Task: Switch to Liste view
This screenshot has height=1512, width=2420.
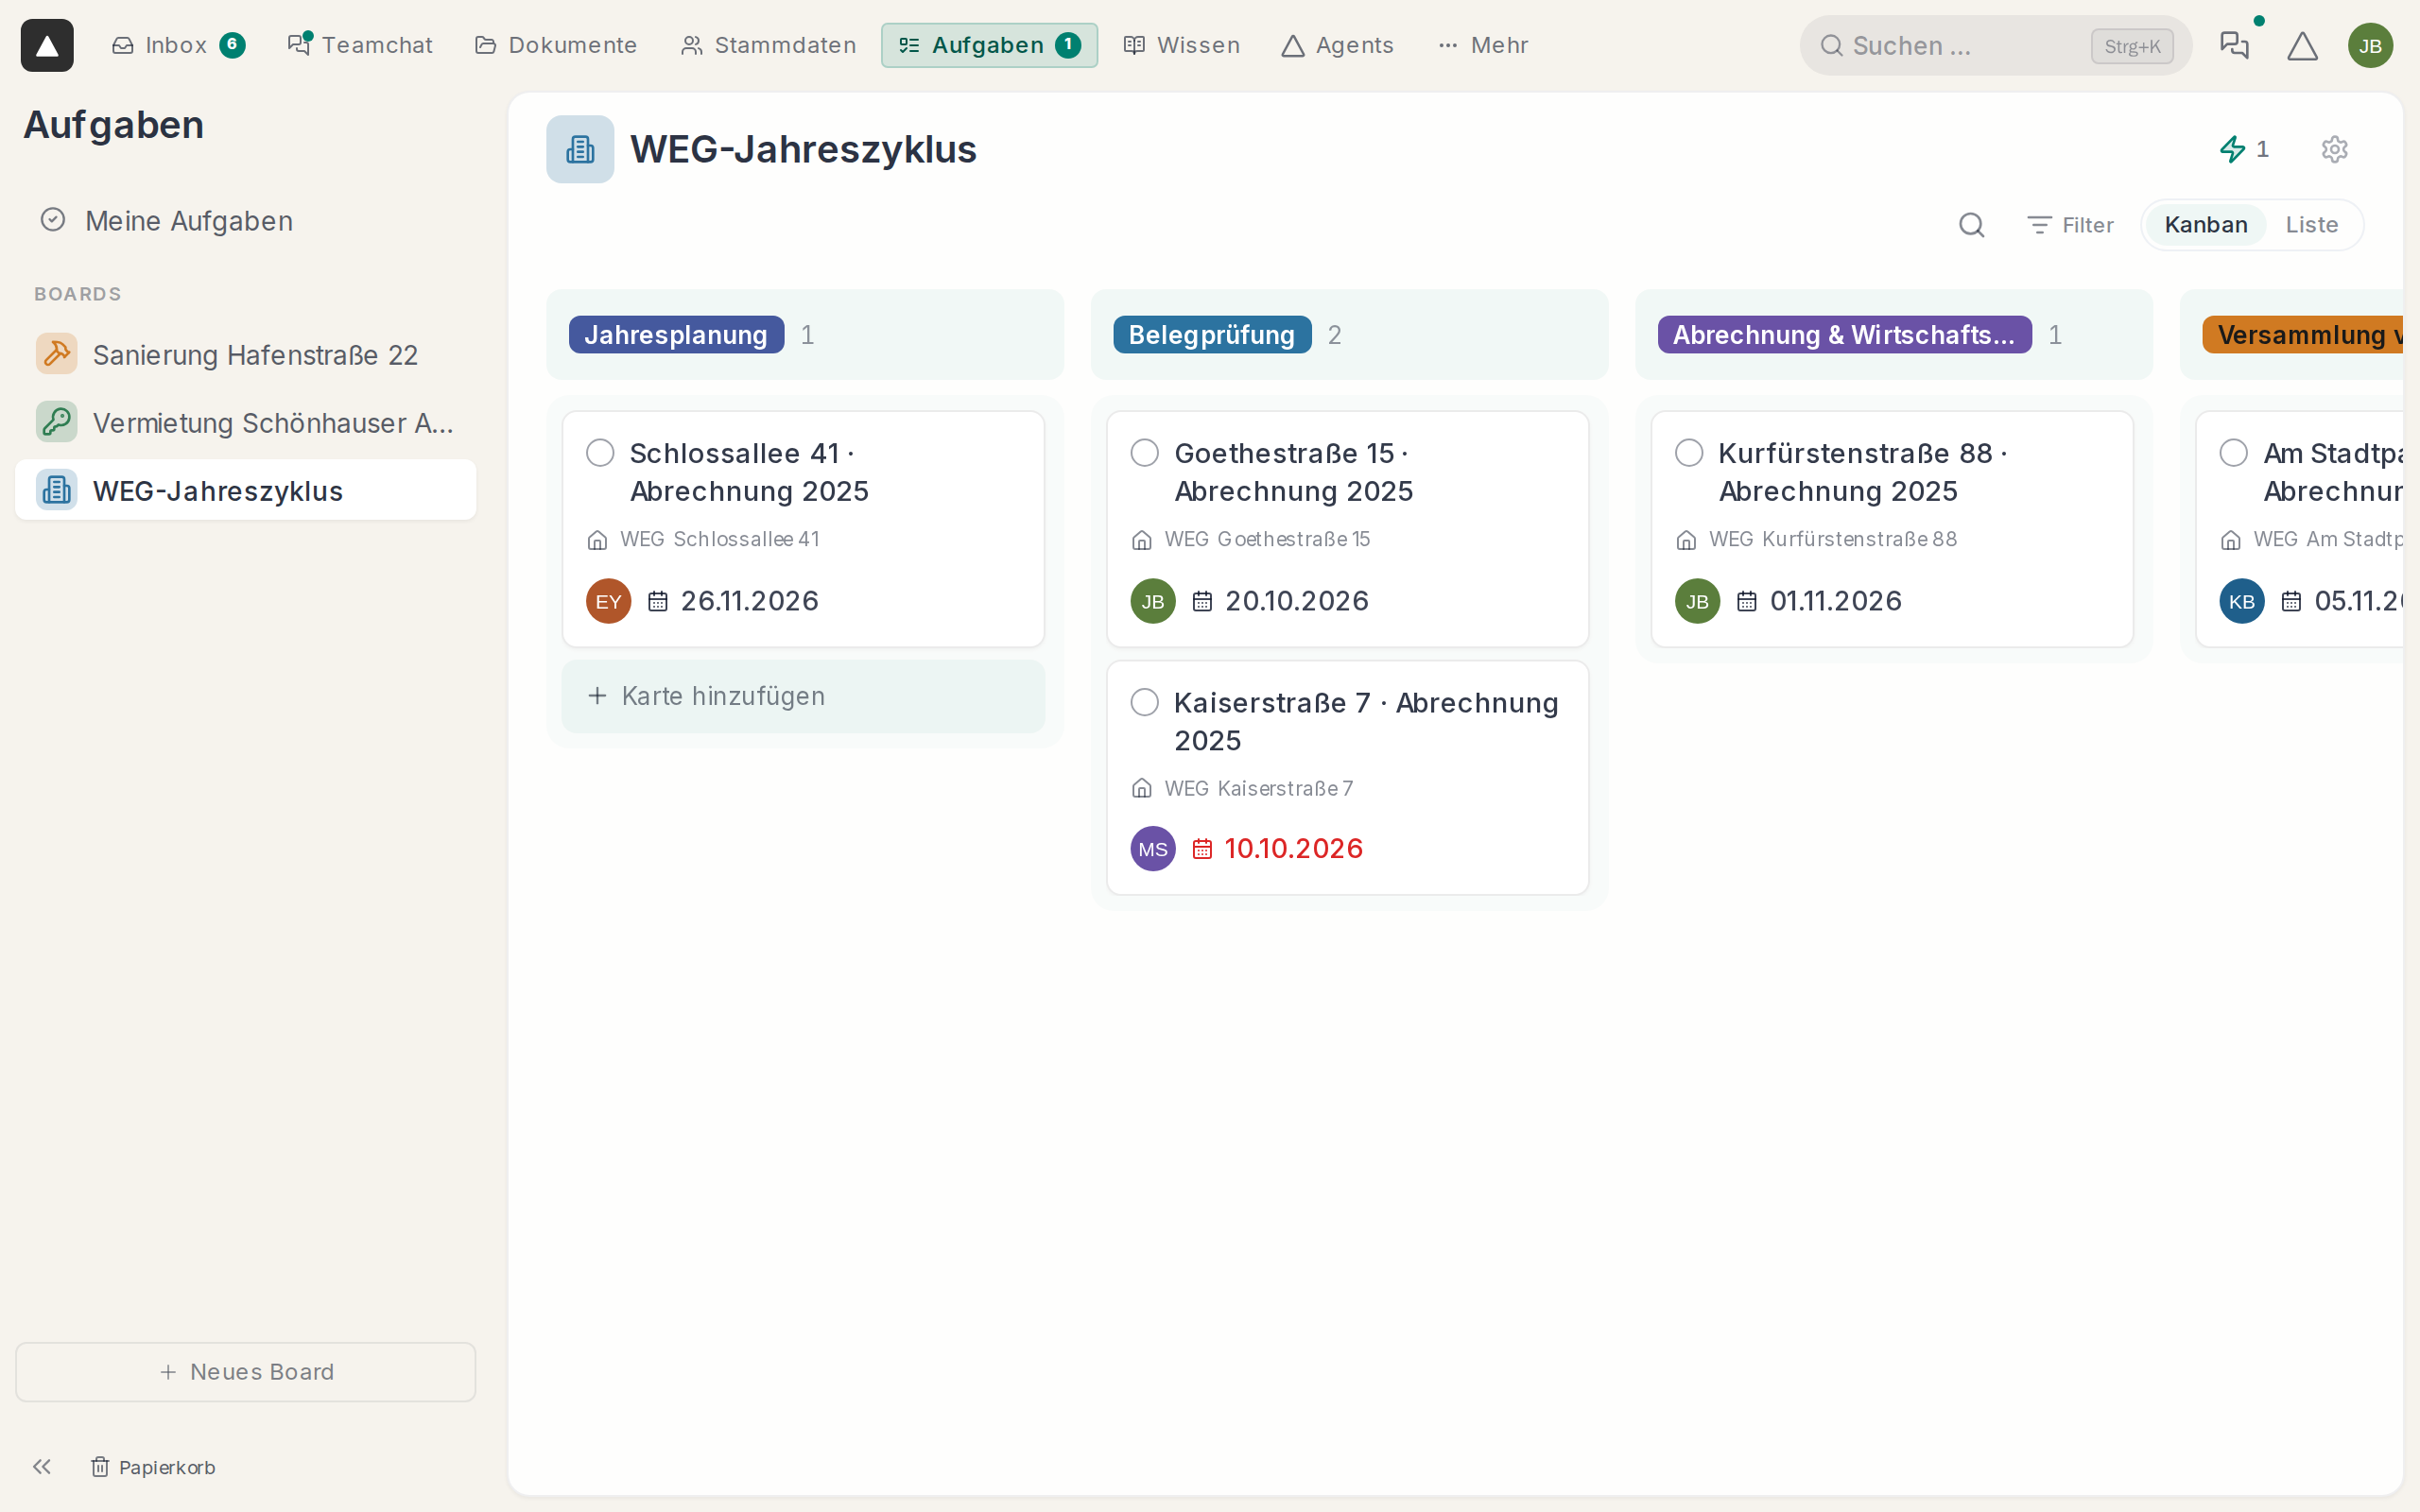Action: tap(2311, 225)
